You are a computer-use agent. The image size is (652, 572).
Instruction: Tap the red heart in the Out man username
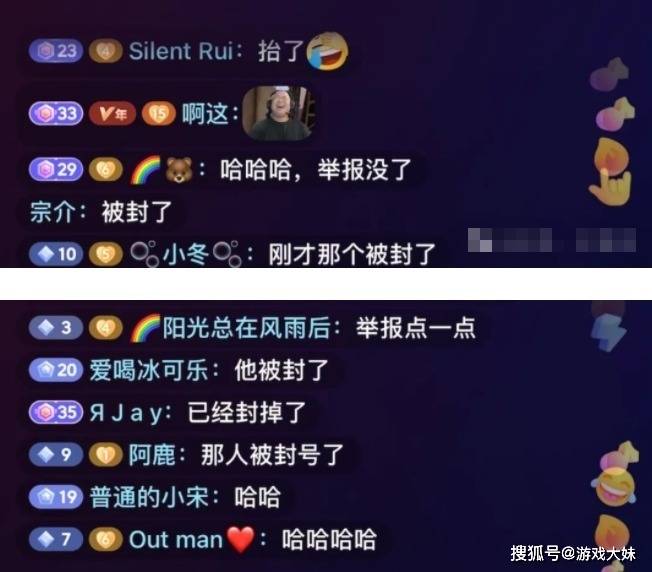pyautogui.click(x=240, y=540)
